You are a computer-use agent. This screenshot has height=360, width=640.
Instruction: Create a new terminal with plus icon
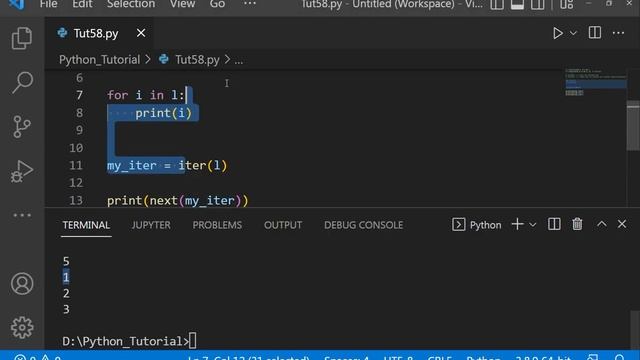(517, 224)
